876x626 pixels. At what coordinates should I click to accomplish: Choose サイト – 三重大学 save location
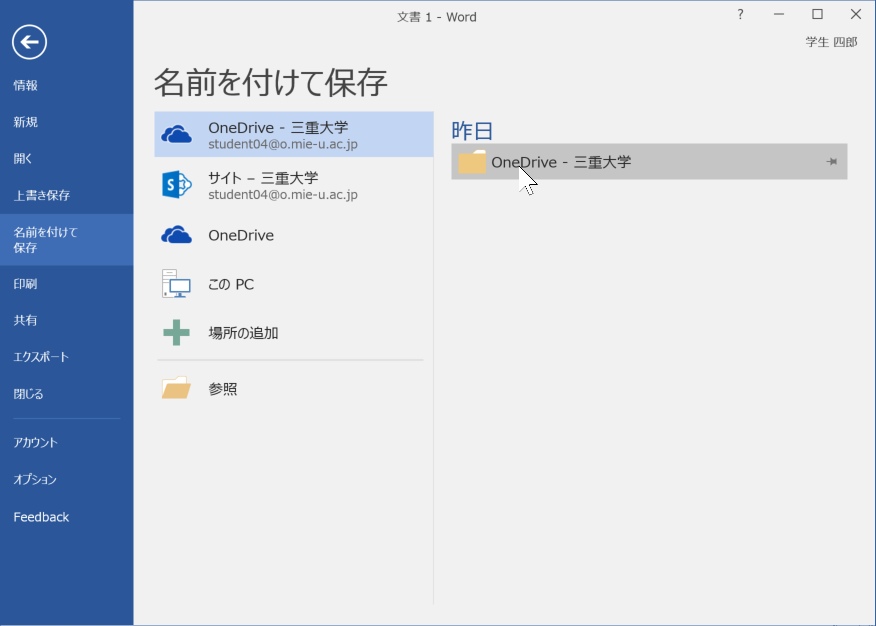tap(294, 185)
